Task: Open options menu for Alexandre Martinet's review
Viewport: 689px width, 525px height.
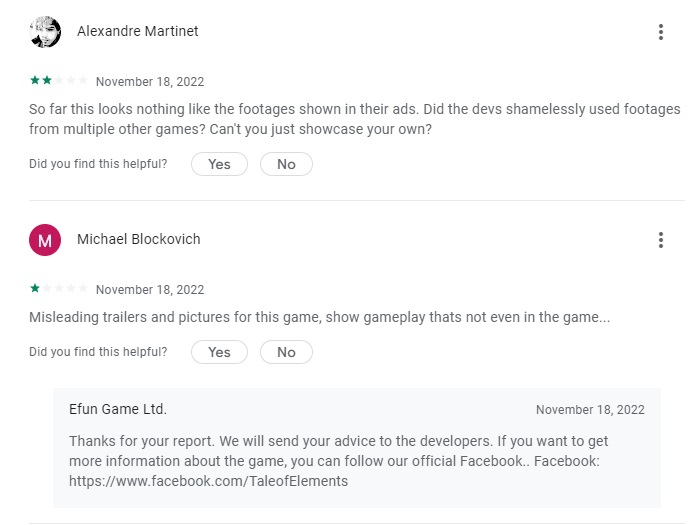Action: click(661, 32)
